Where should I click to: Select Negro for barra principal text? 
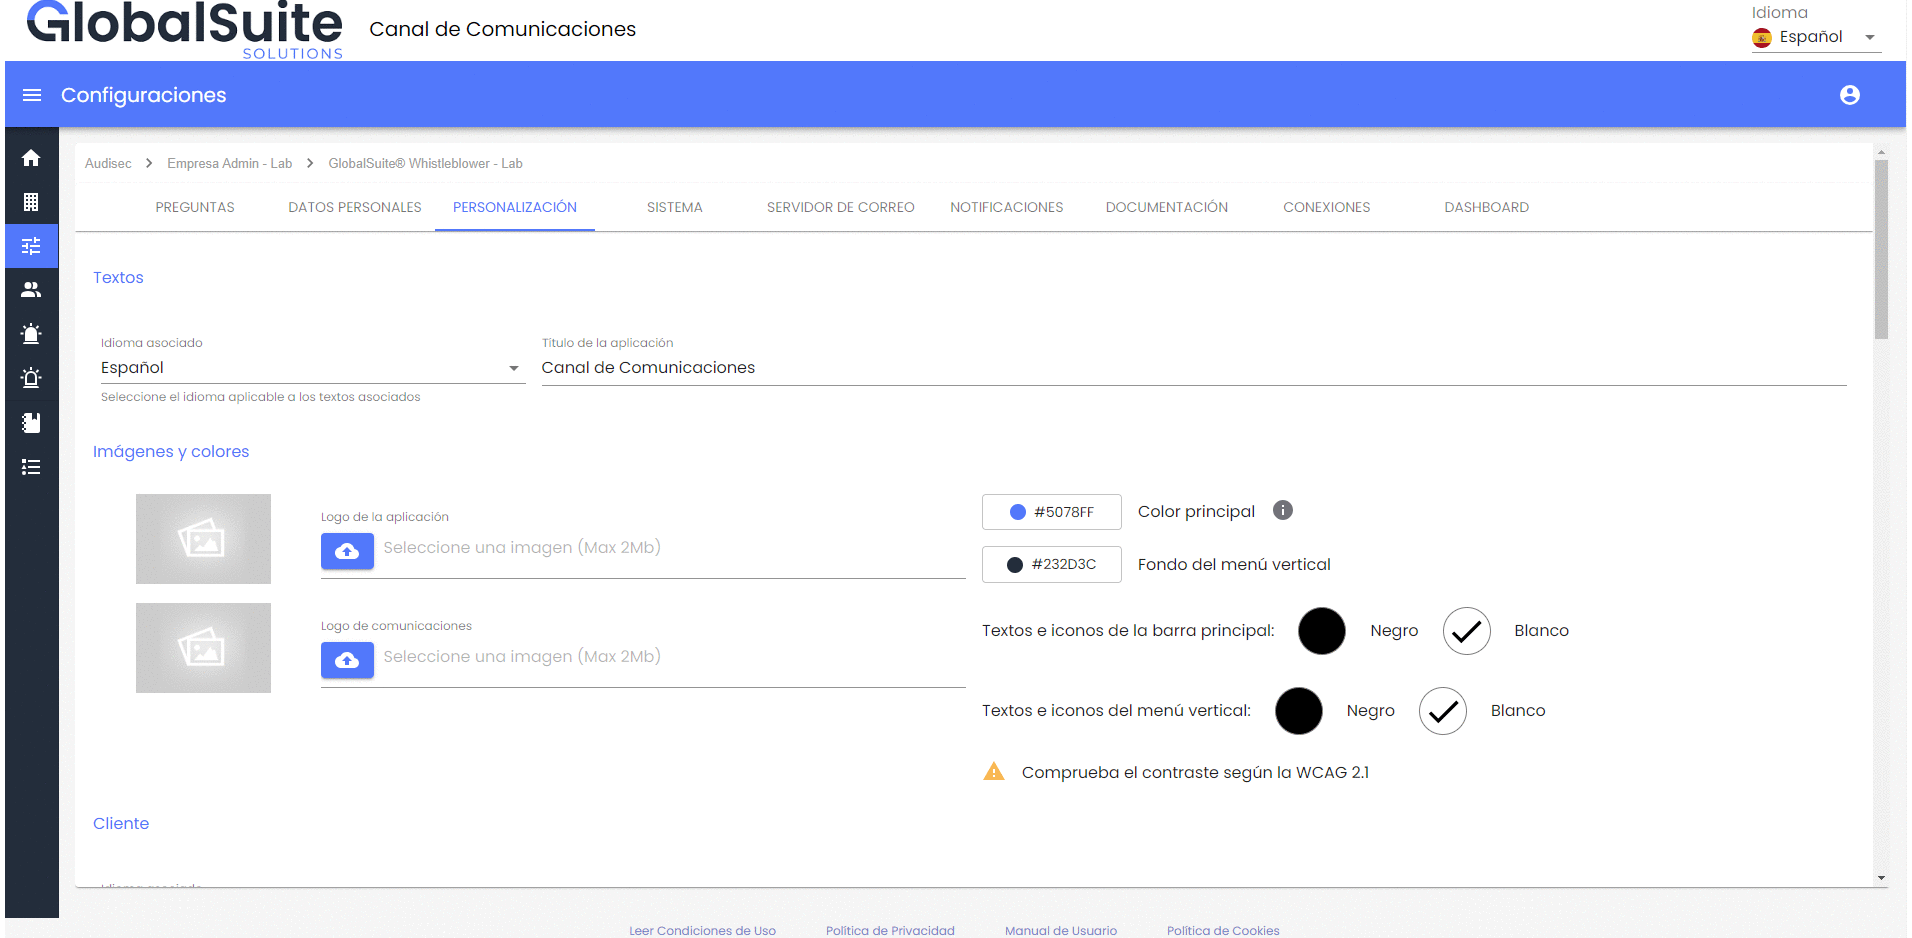click(x=1321, y=631)
